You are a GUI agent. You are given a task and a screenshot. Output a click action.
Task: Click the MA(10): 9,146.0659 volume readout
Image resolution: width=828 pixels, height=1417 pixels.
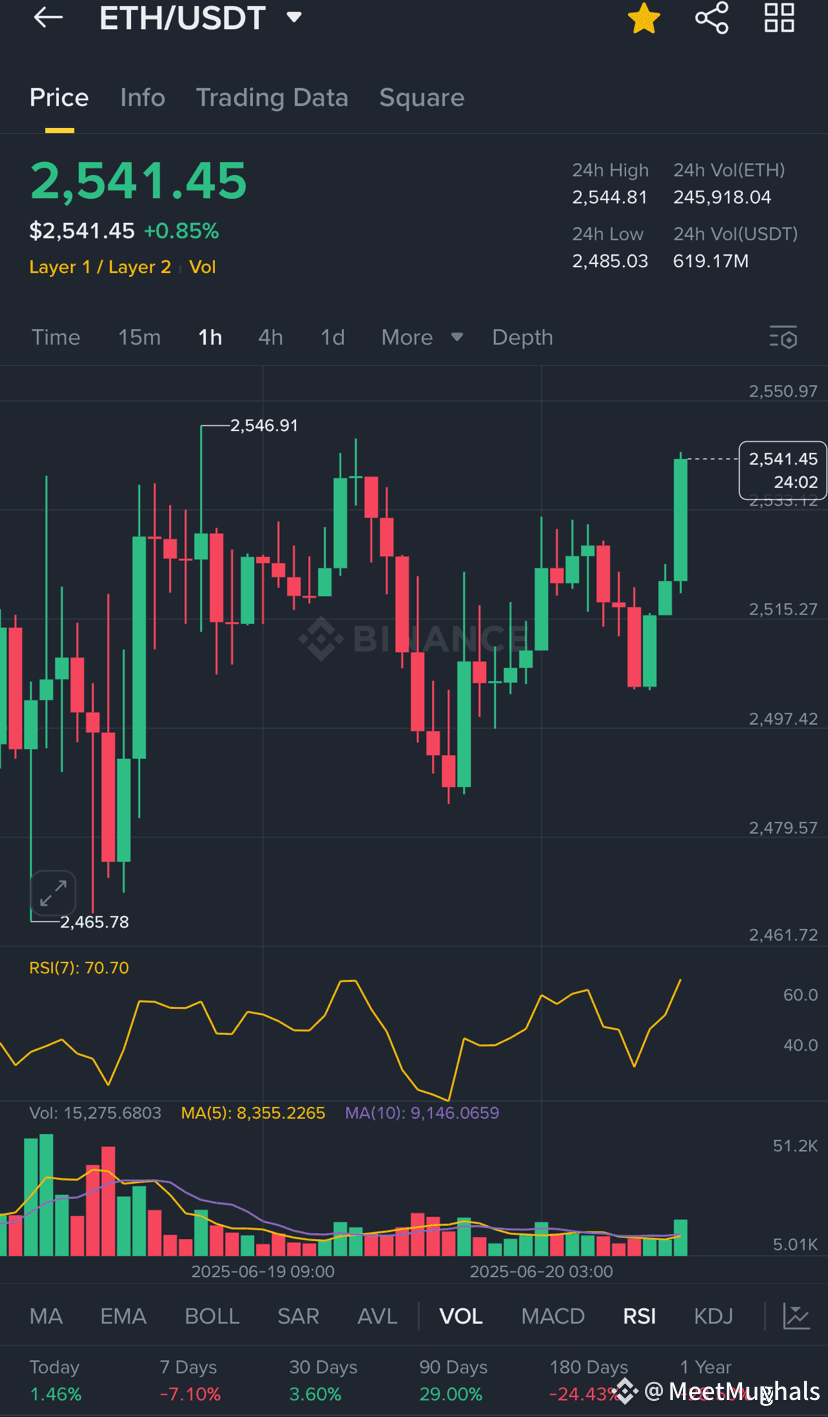422,1112
